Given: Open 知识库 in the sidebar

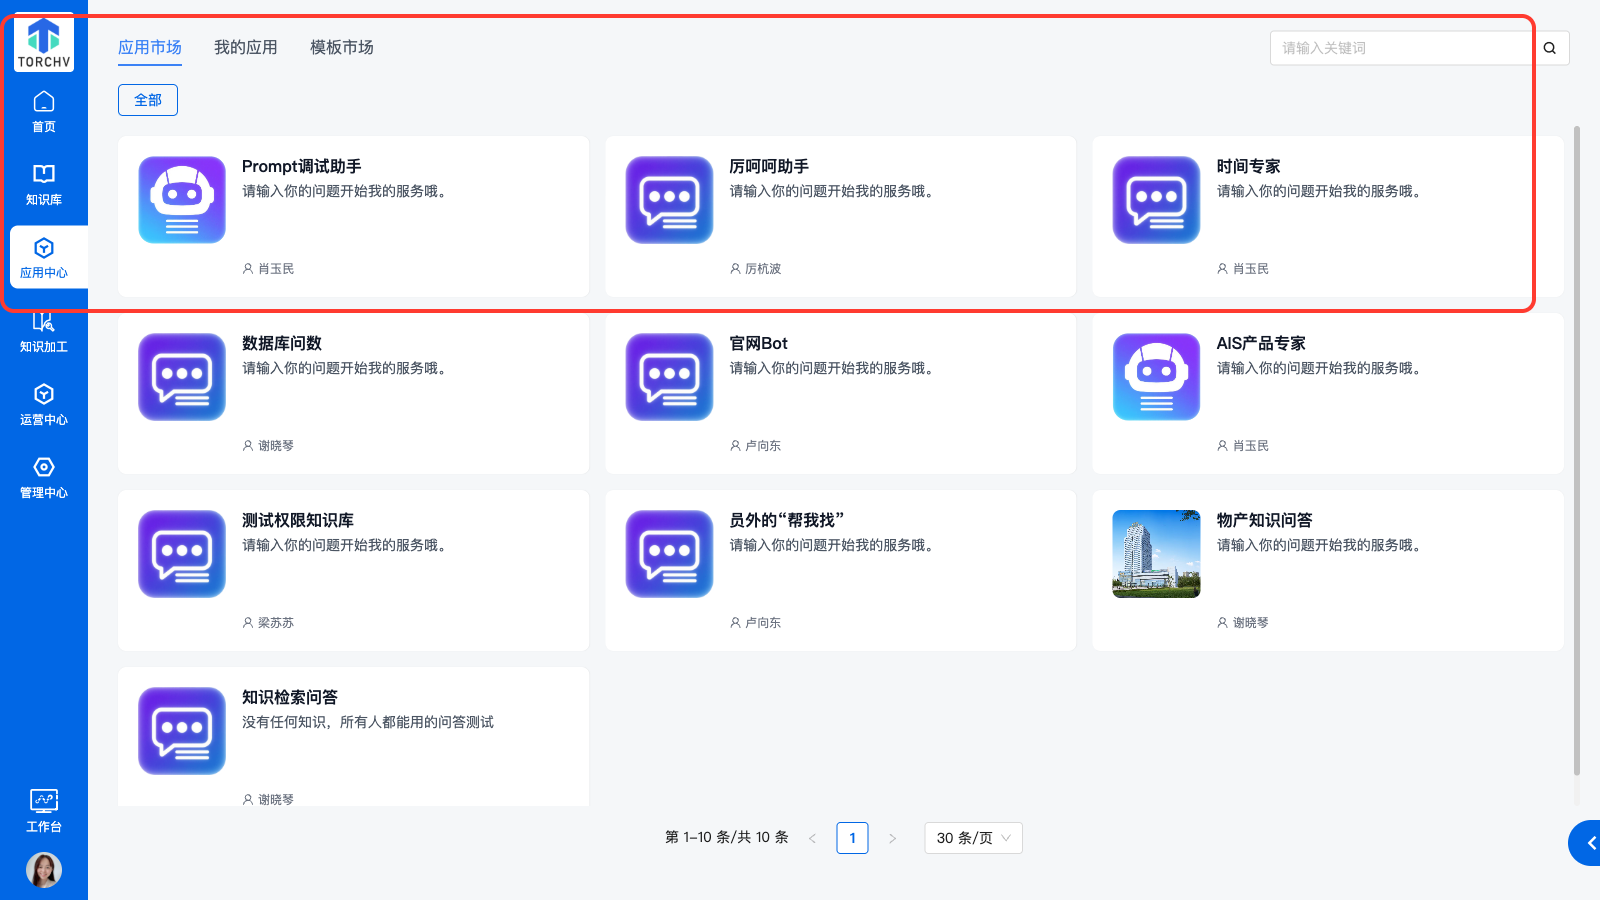Looking at the screenshot, I should coord(44,184).
